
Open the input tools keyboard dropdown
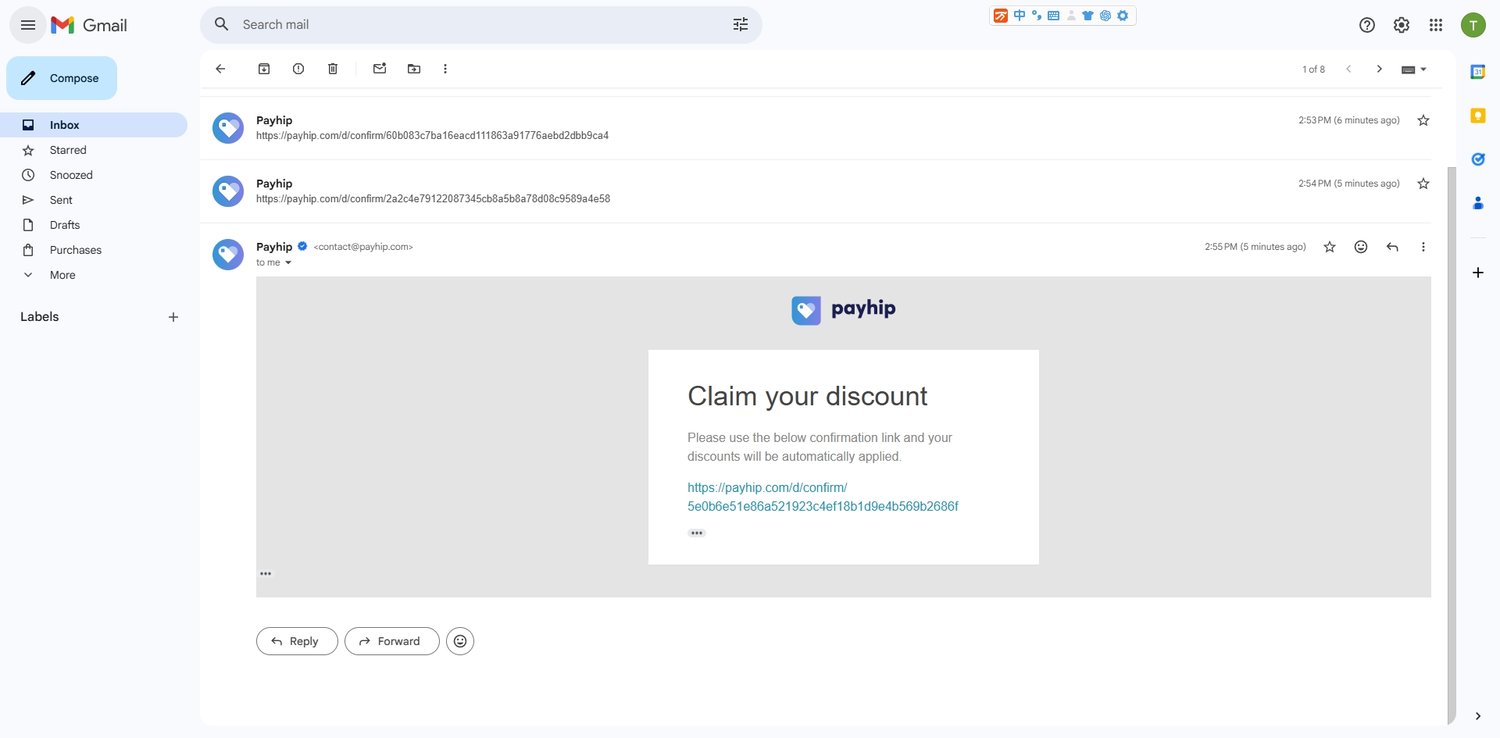tap(1414, 69)
